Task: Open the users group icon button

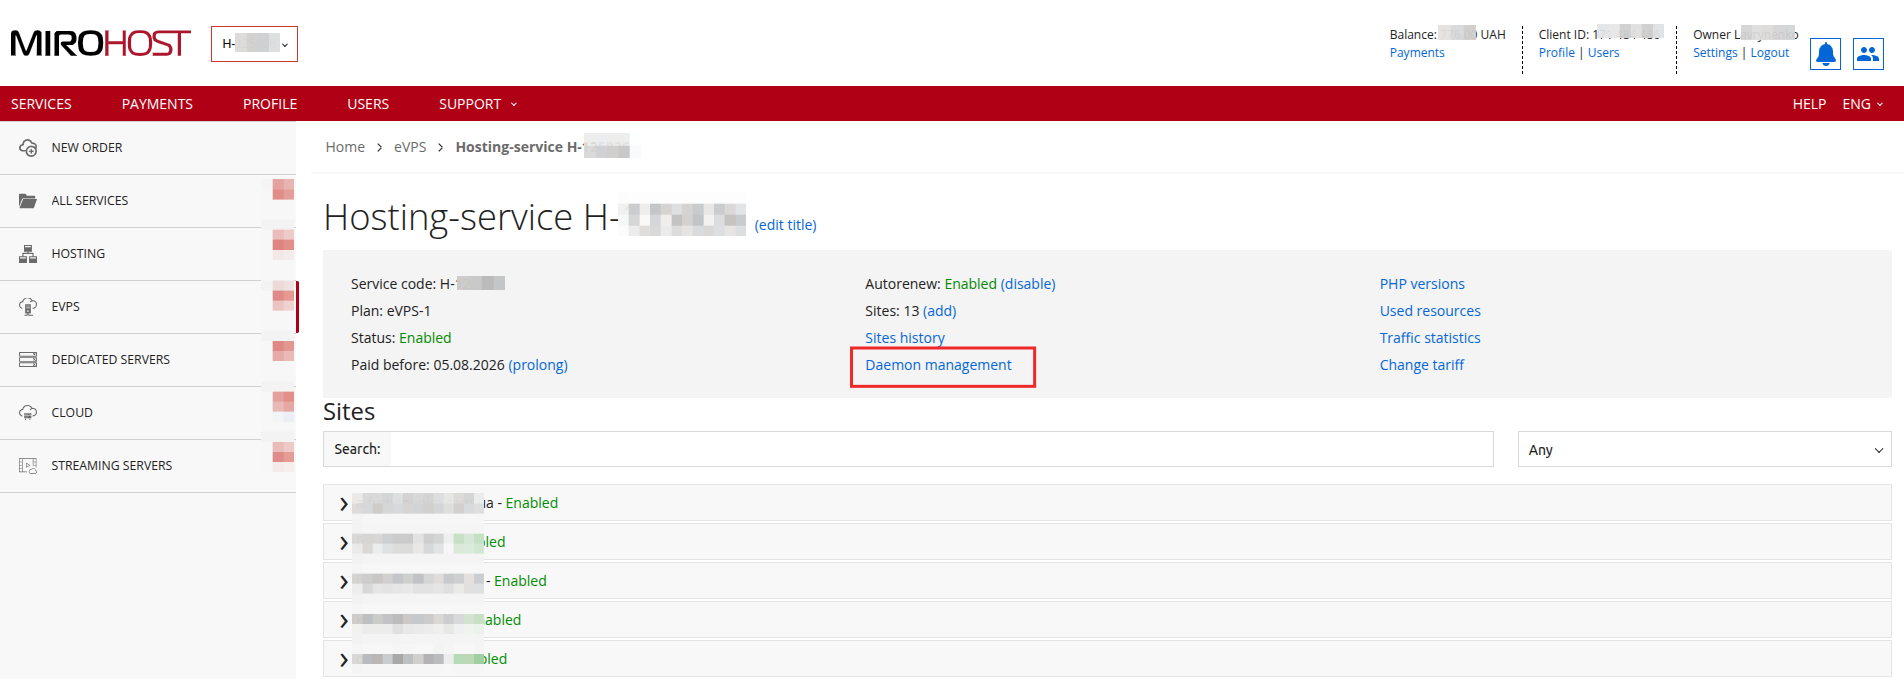Action: [x=1868, y=54]
